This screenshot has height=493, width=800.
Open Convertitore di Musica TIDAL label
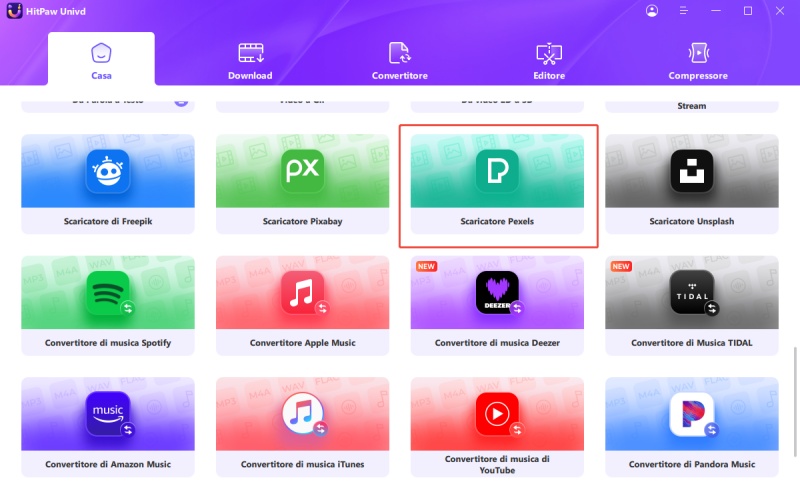click(692, 342)
